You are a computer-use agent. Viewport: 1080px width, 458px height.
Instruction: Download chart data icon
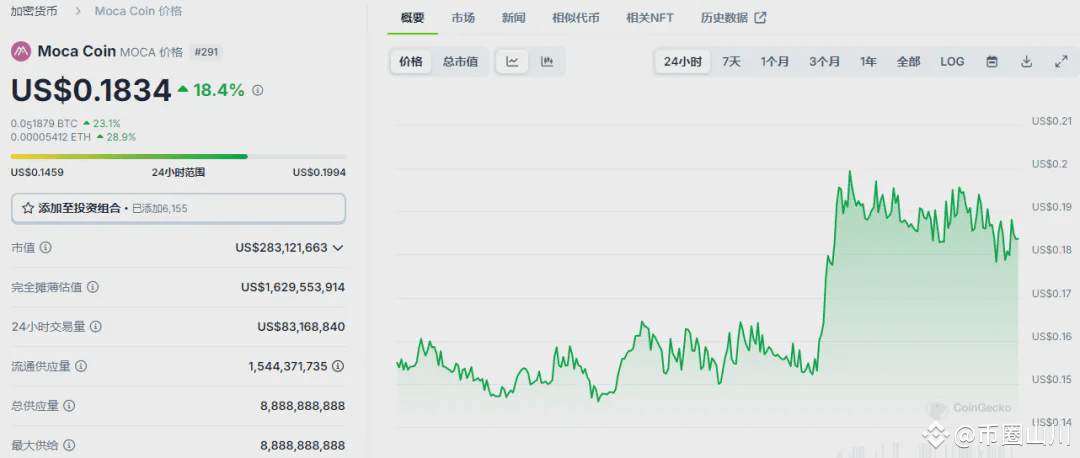click(1026, 62)
